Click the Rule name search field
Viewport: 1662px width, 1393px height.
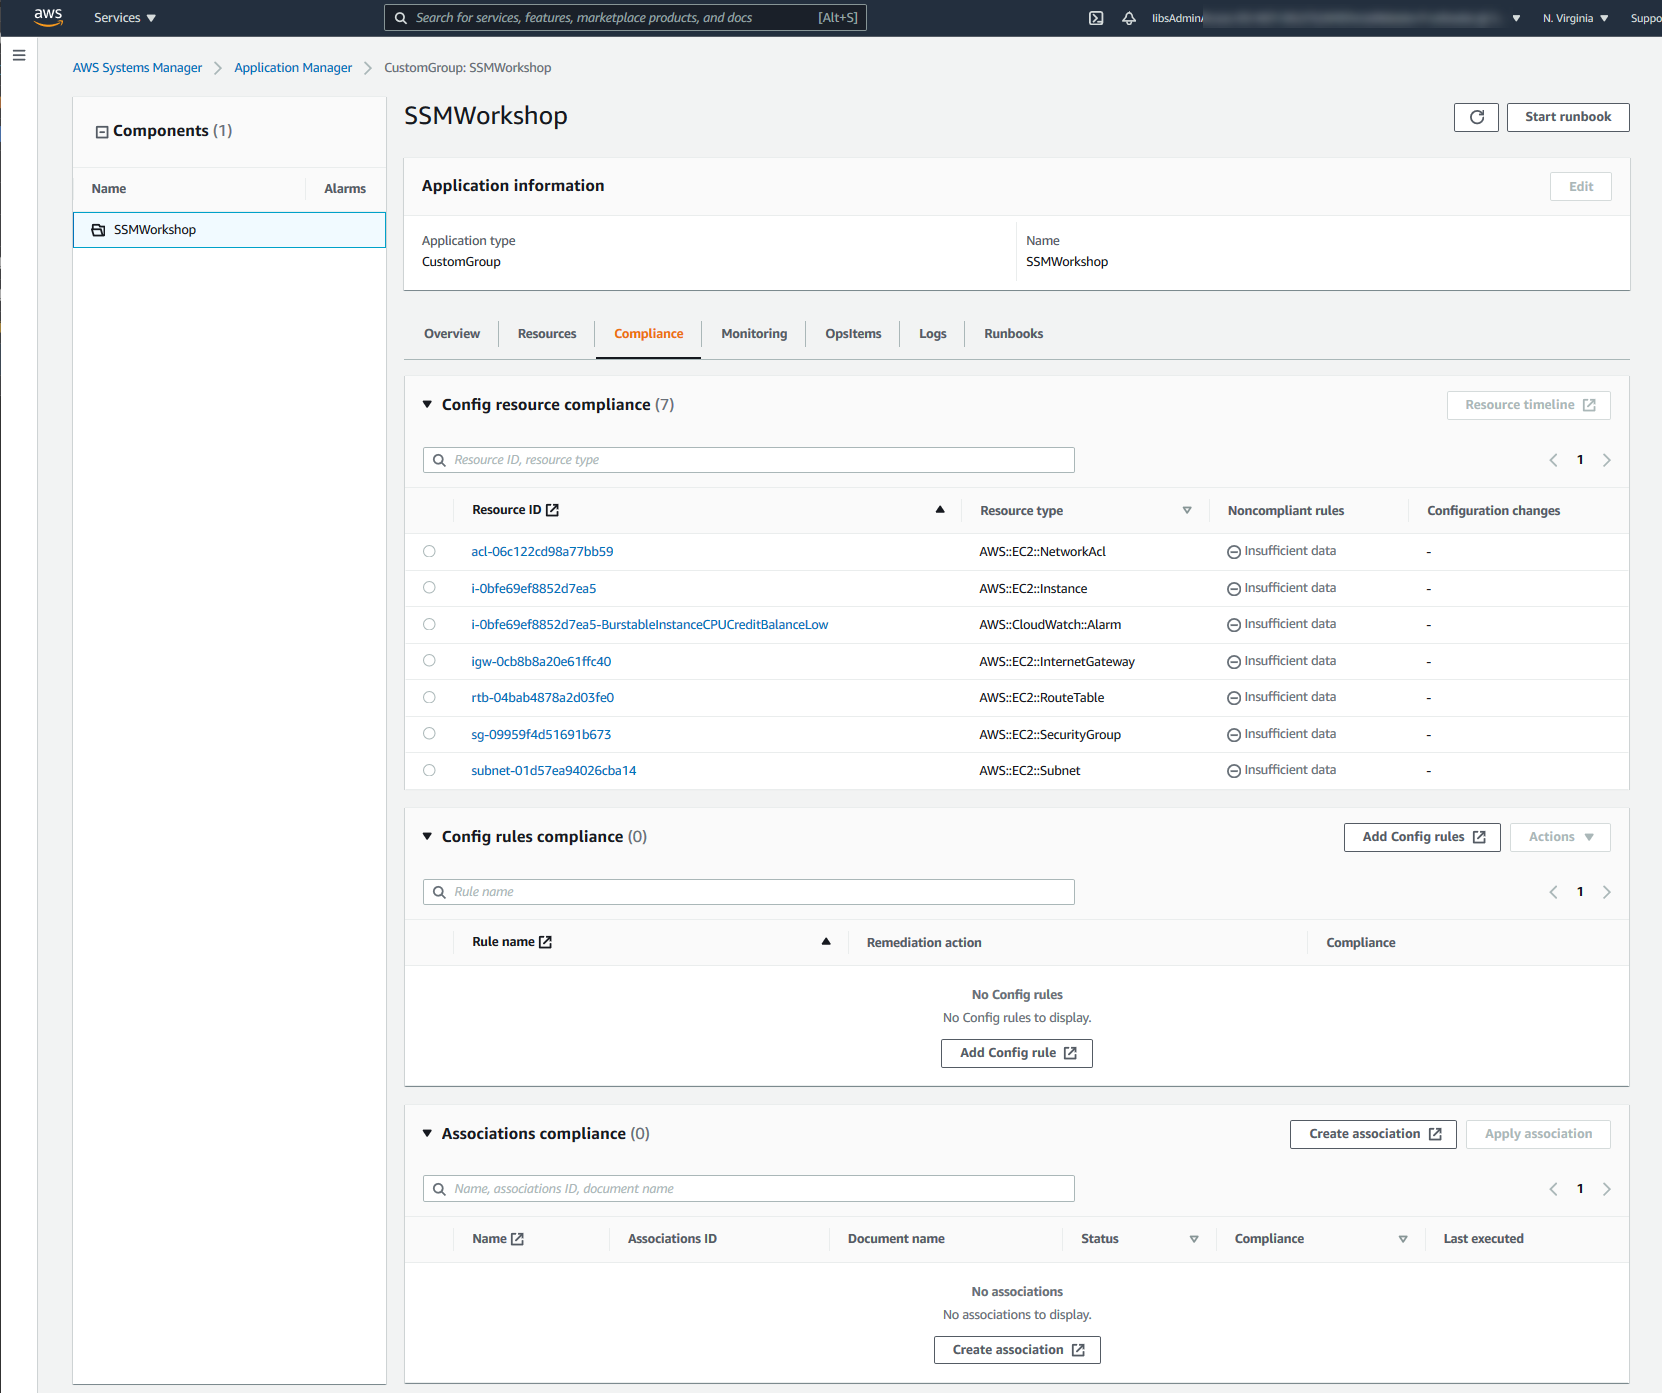pyautogui.click(x=748, y=892)
